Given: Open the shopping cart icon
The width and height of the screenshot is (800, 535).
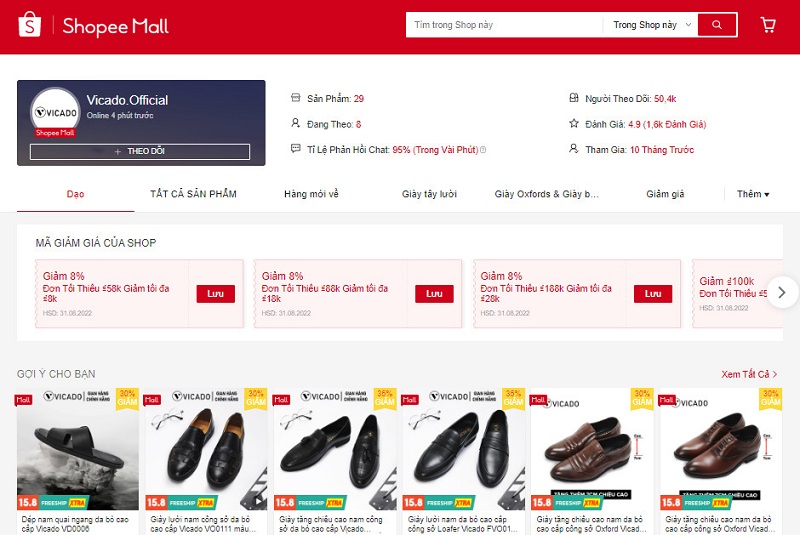Looking at the screenshot, I should pos(768,24).
